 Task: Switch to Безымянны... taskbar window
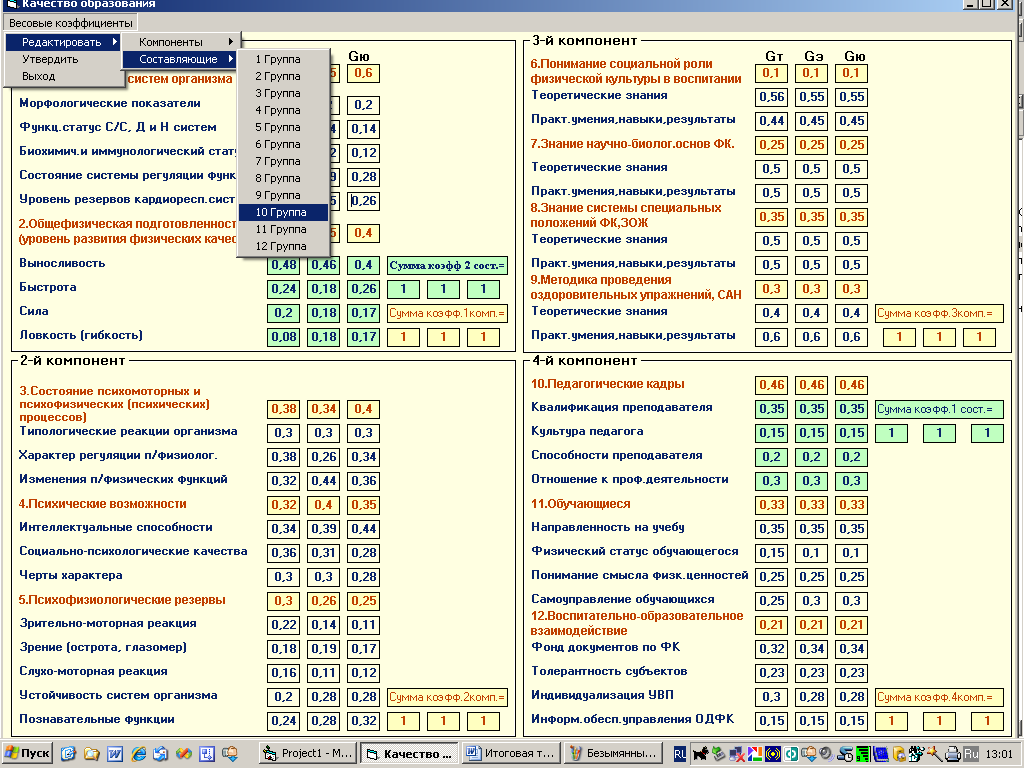pos(614,754)
